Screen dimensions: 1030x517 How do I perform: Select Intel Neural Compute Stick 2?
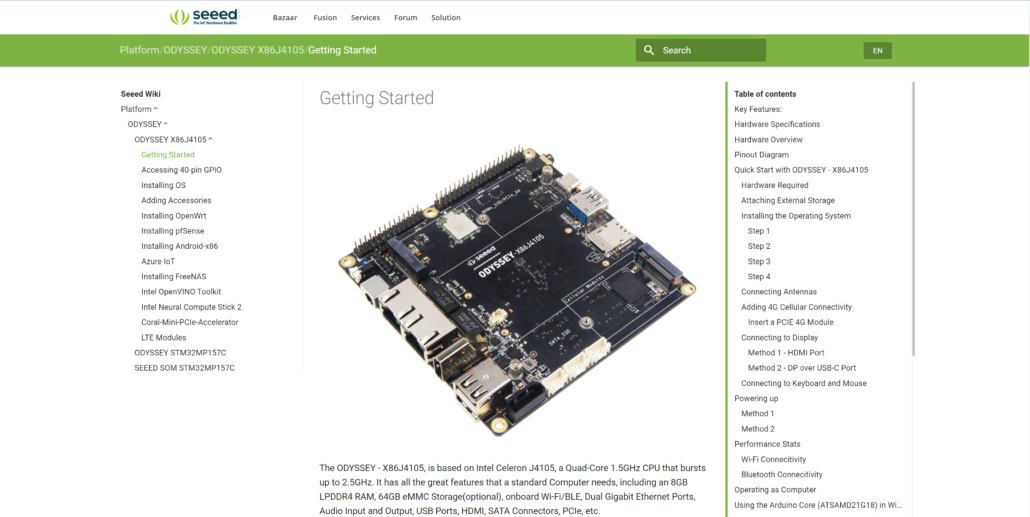(x=191, y=307)
